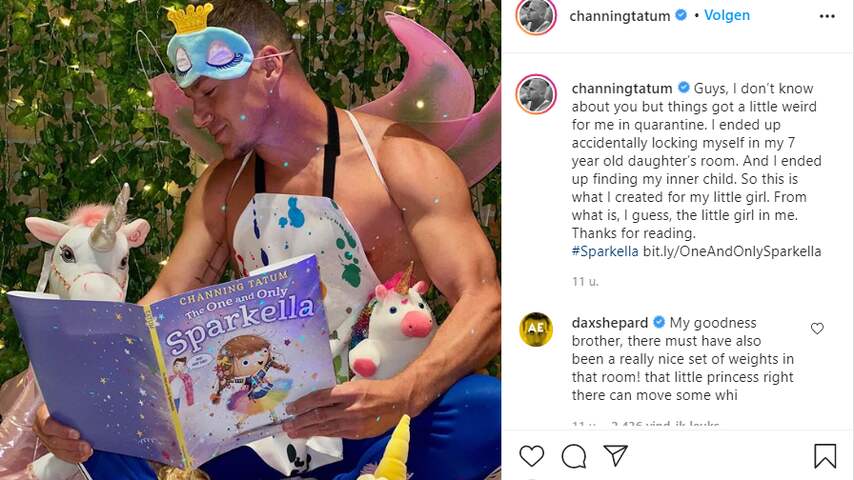This screenshot has width=854, height=480.
Task: Share the post via paper plane icon
Action: click(x=615, y=455)
